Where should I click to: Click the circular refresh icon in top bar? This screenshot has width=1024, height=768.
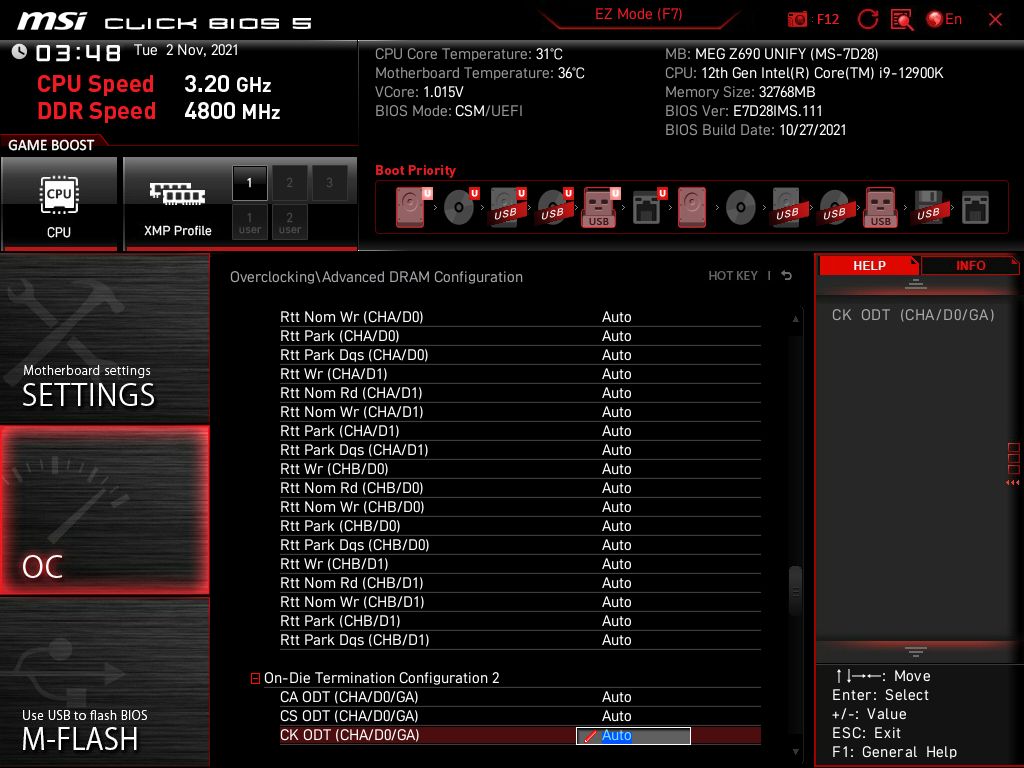(x=867, y=20)
